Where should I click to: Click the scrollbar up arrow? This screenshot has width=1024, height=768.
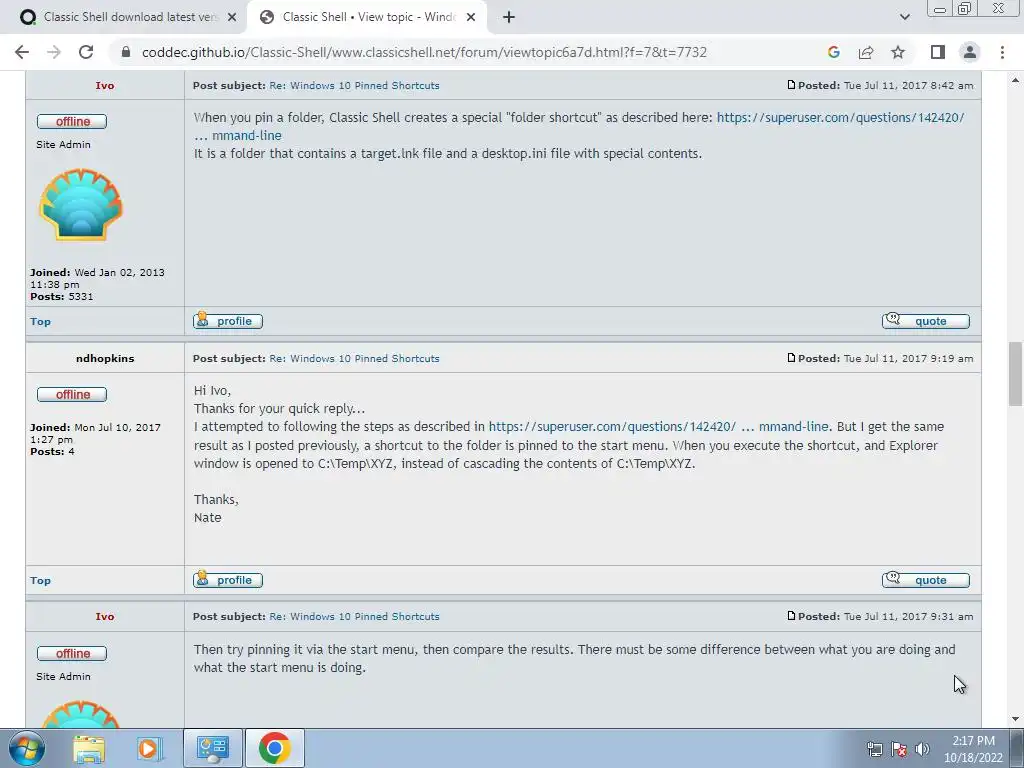1015,80
